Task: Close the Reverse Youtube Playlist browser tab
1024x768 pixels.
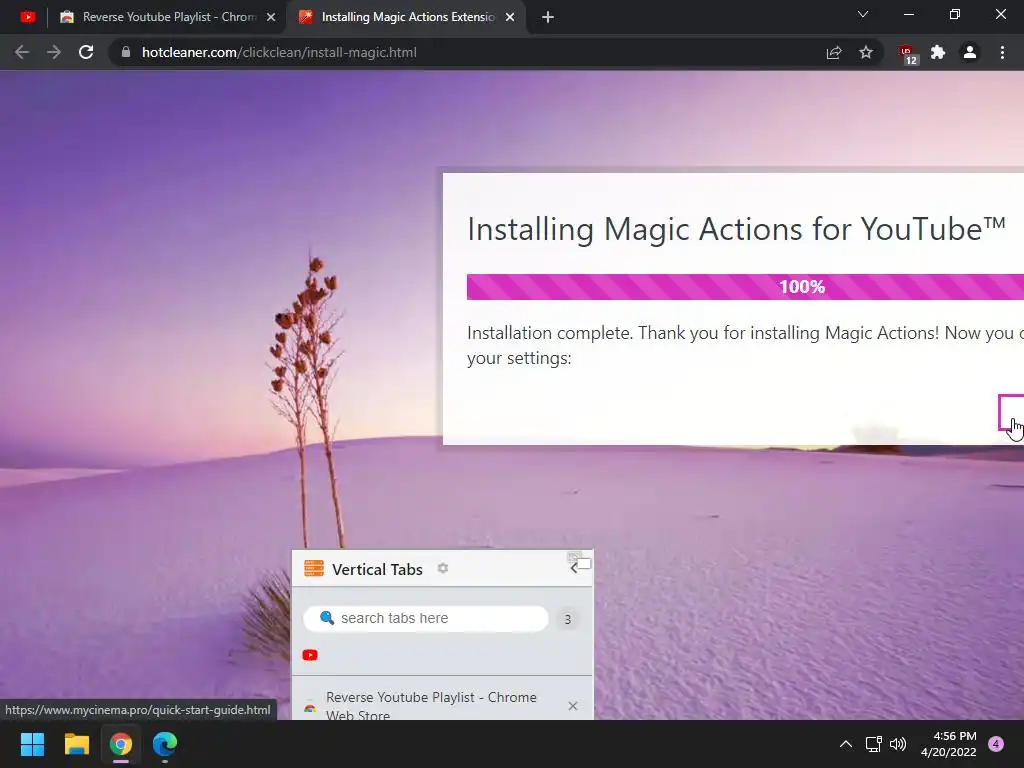Action: tap(271, 17)
